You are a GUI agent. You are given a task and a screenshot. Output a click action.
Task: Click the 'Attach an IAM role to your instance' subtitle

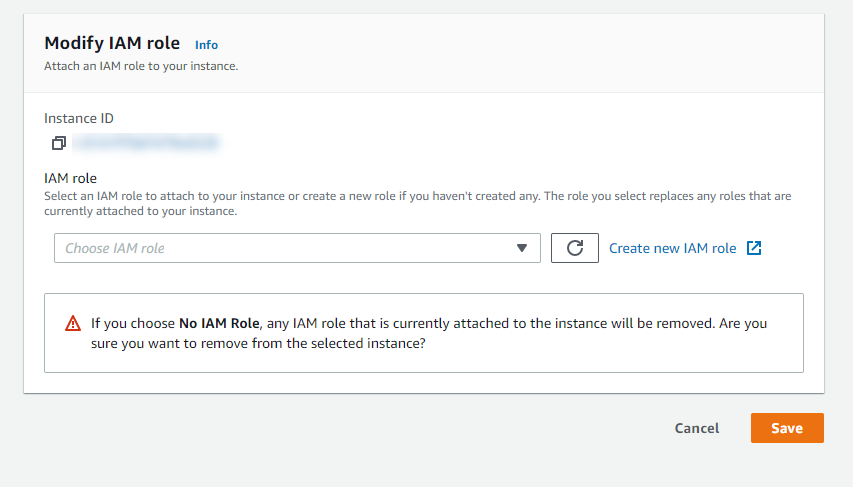click(x=140, y=66)
